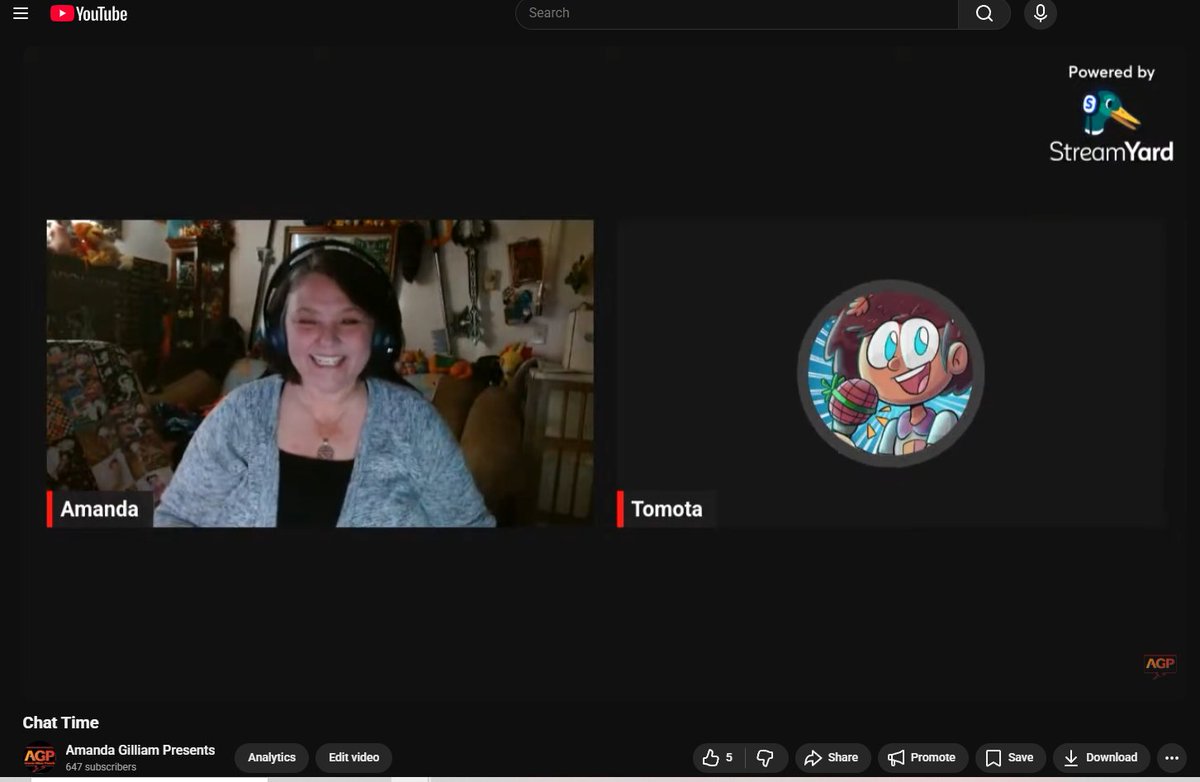The image size is (1200, 782).
Task: Click the Chat Time video title
Action: pyautogui.click(x=60, y=722)
